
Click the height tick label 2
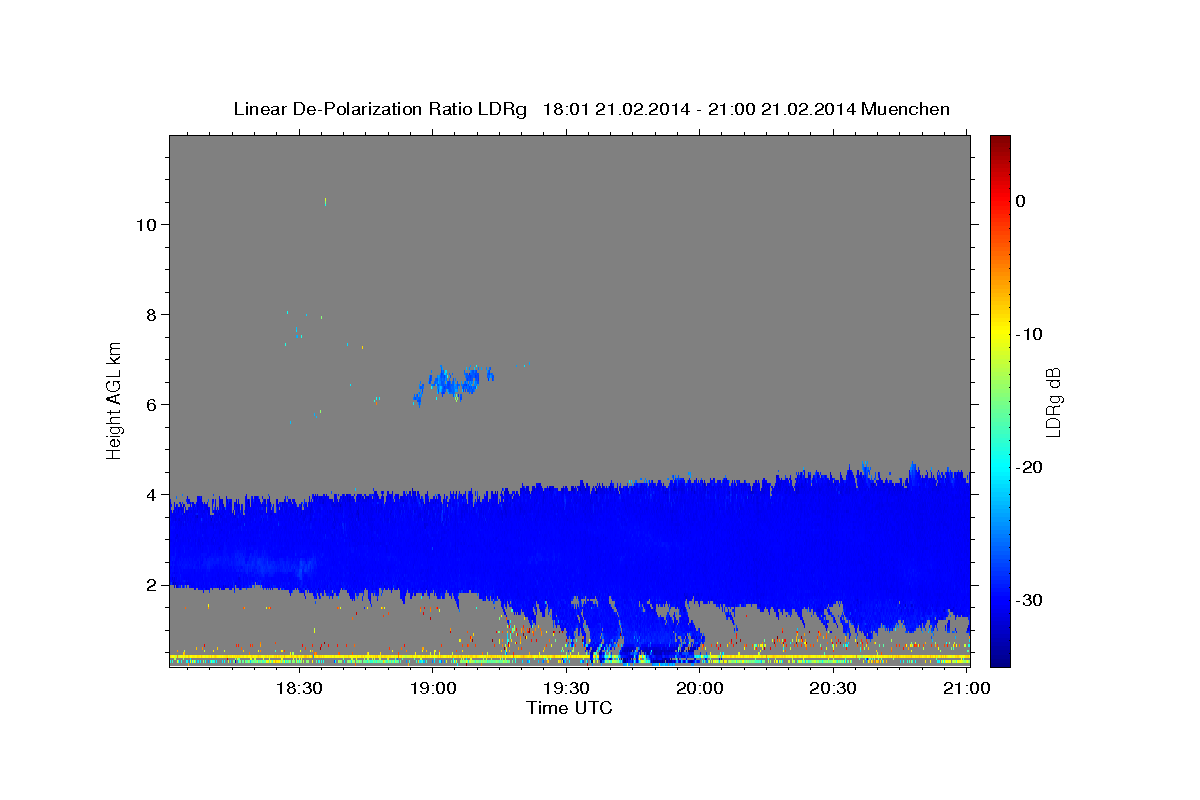click(x=149, y=585)
